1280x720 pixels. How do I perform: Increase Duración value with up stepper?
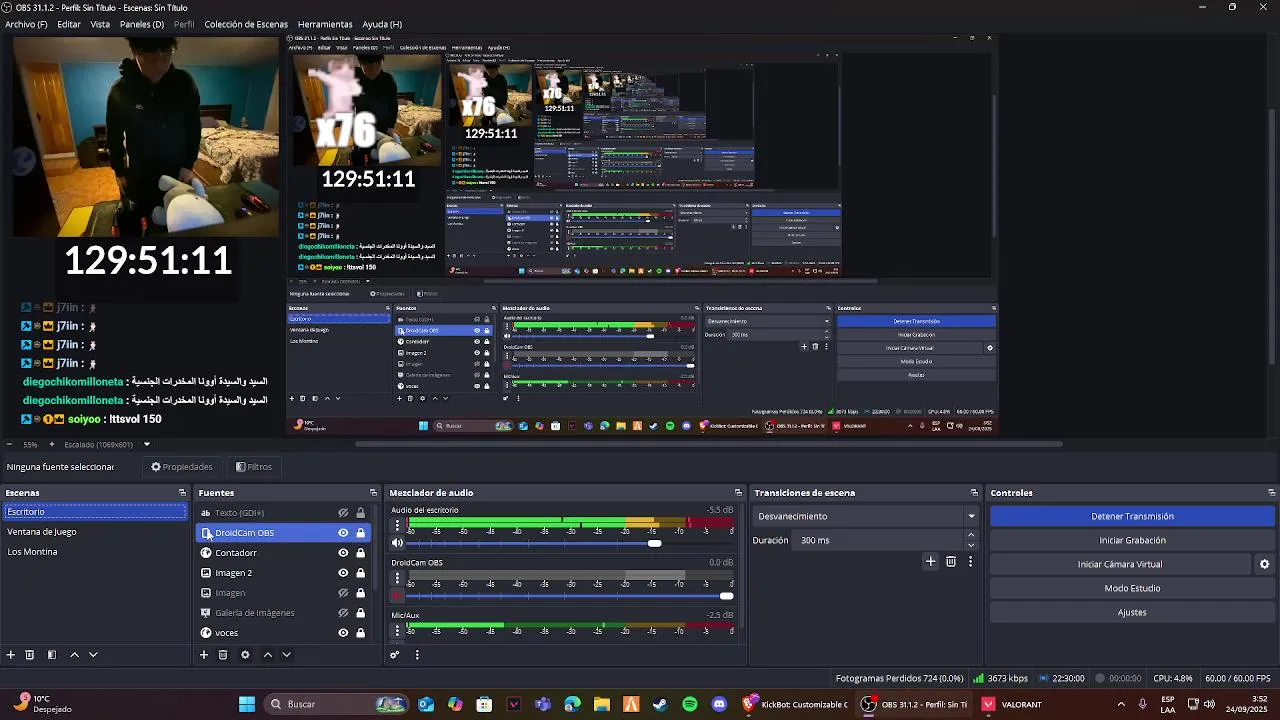pyautogui.click(x=970, y=535)
